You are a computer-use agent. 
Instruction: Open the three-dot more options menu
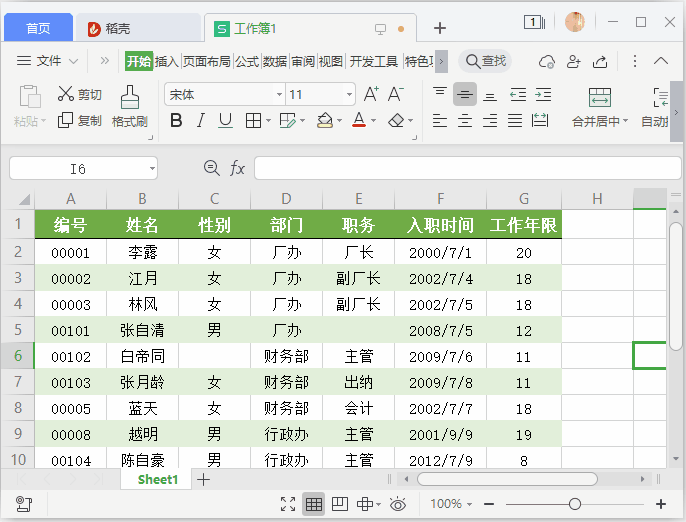[x=635, y=61]
